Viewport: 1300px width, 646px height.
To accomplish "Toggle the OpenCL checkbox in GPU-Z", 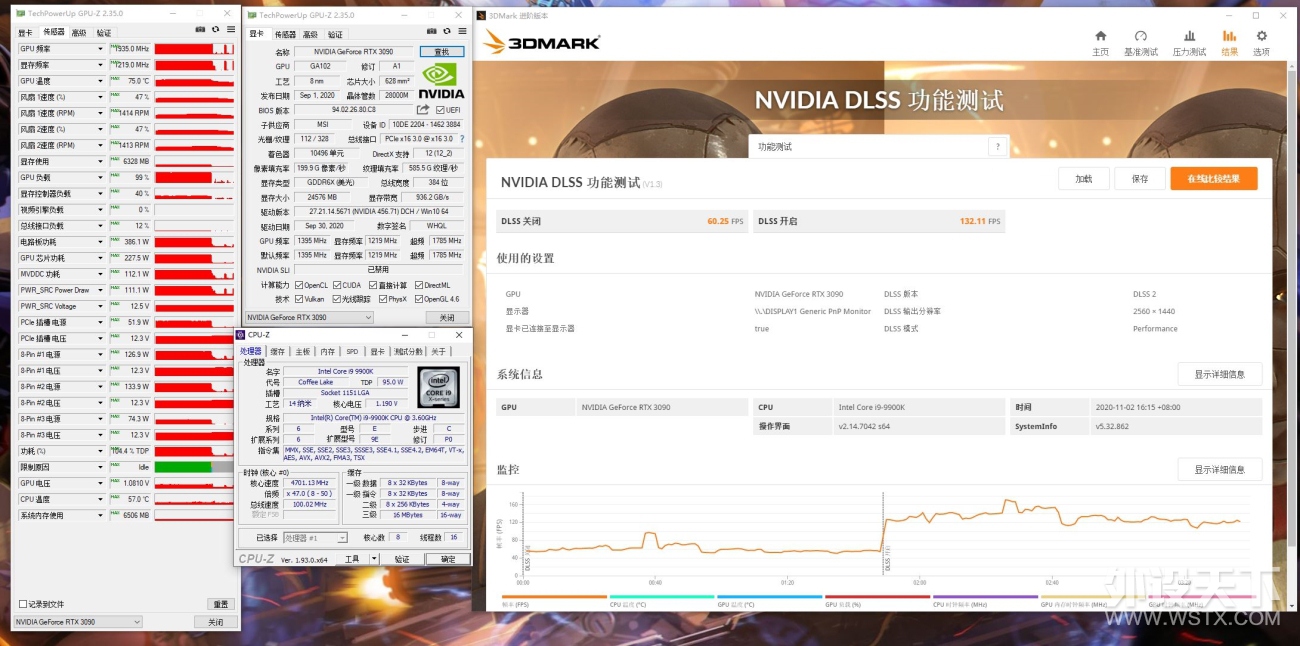I will [298, 285].
